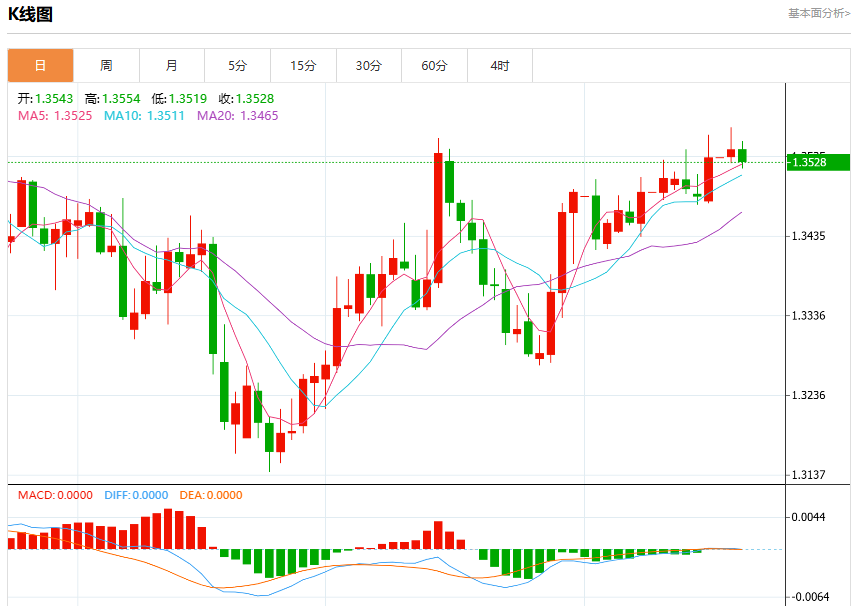This screenshot has width=855, height=606.
Task: Click the K线图 chart title
Action: 31,14
